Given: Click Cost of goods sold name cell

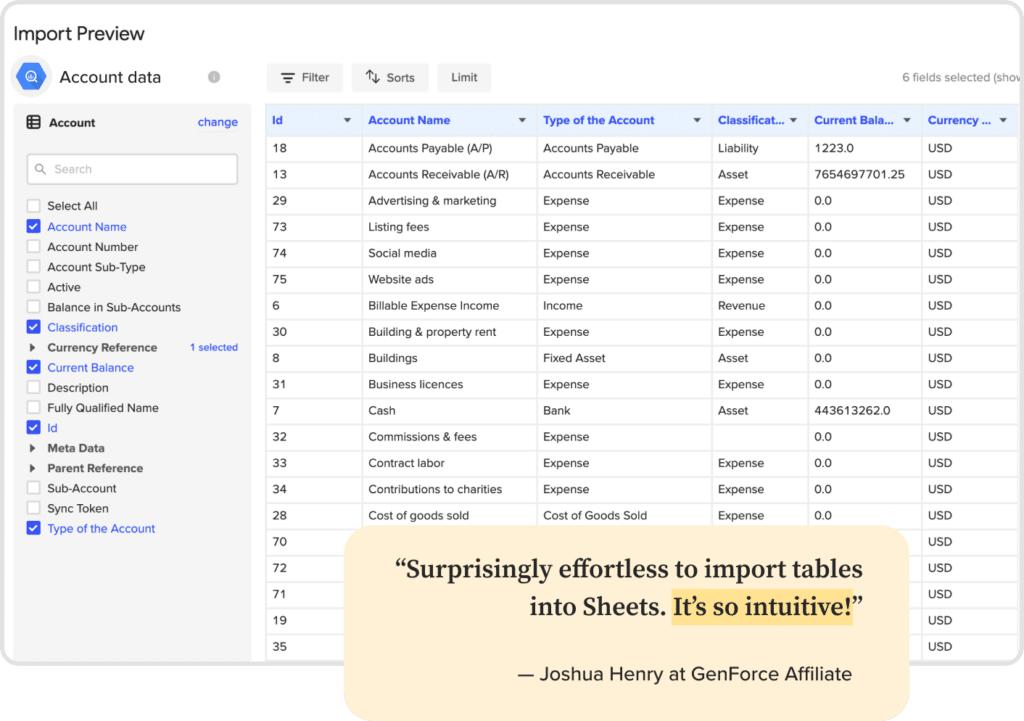Looking at the screenshot, I should tap(449, 515).
